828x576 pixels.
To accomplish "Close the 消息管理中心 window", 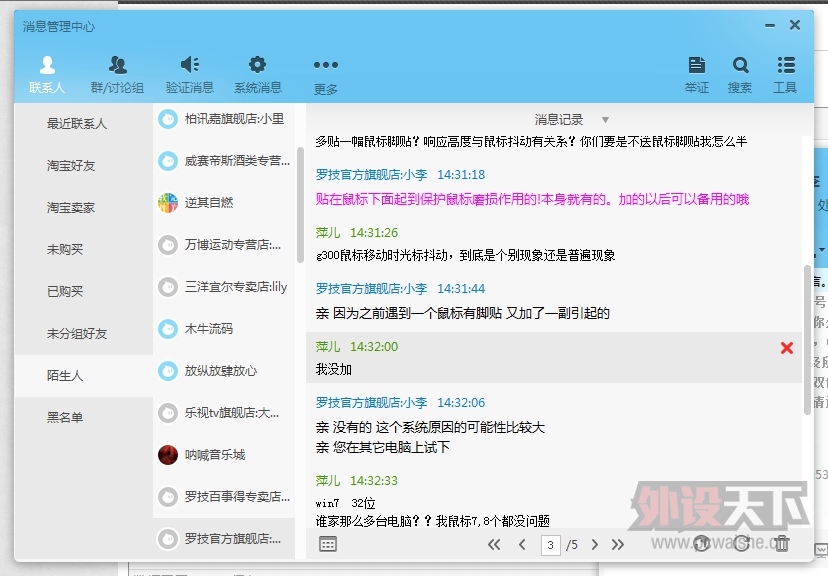I will click(795, 25).
